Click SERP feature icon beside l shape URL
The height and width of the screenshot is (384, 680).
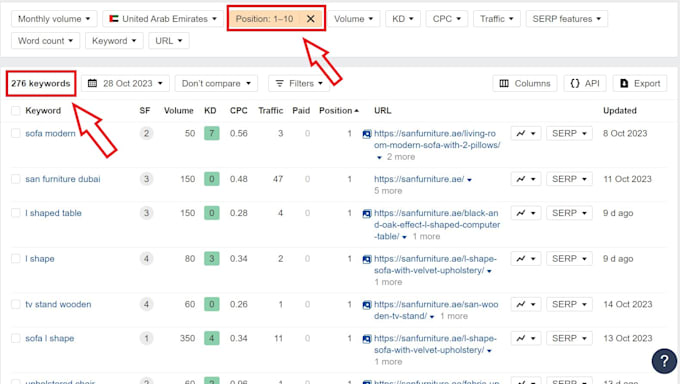coord(367,259)
